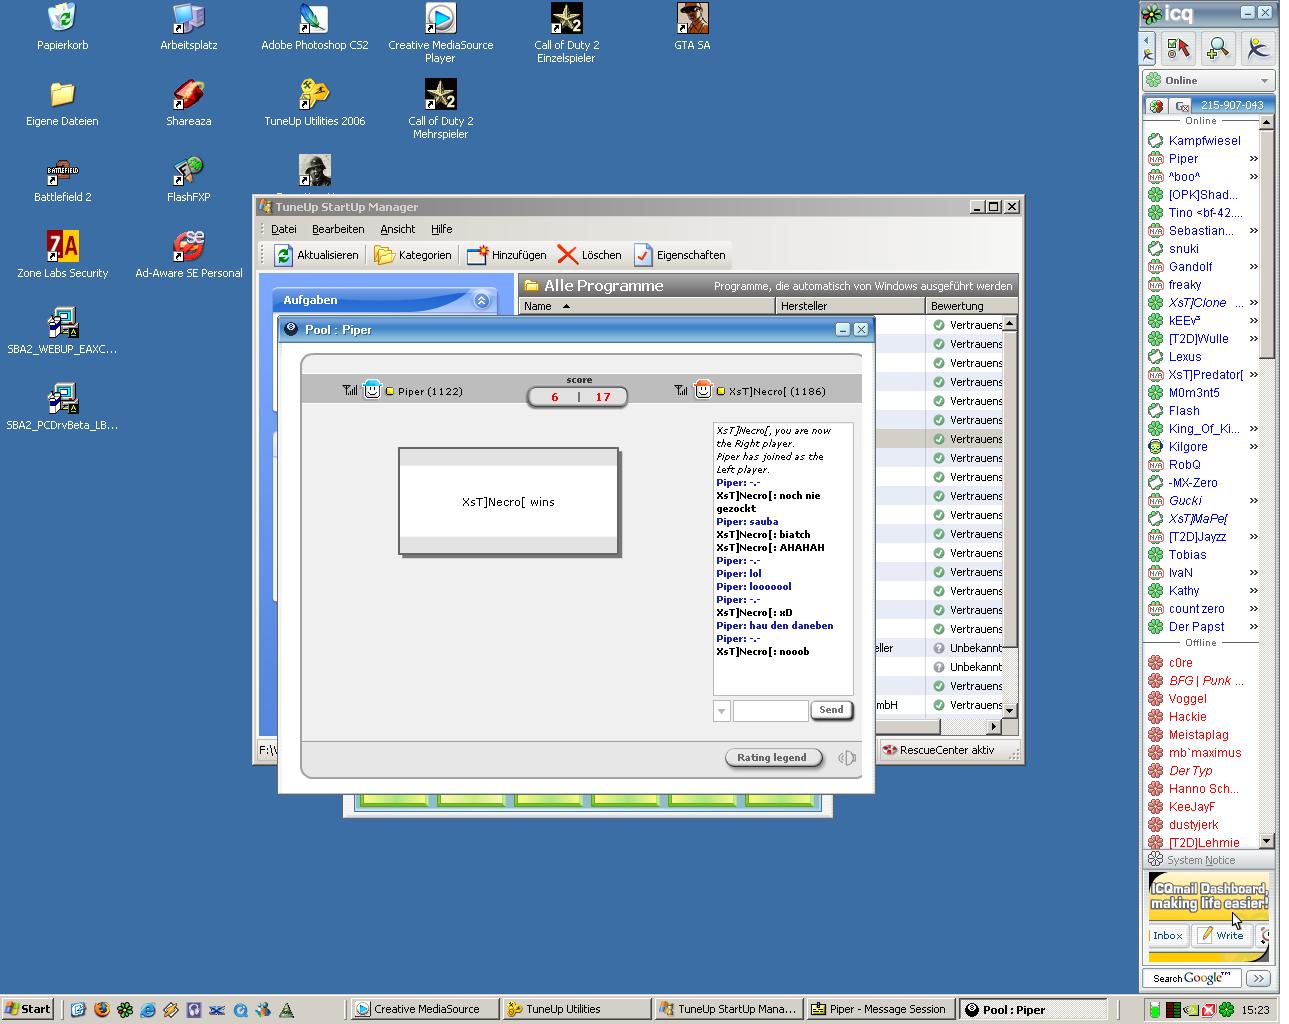The height and width of the screenshot is (1024, 1289).
Task: Click status flower icon beside contact snuki
Action: [1156, 249]
